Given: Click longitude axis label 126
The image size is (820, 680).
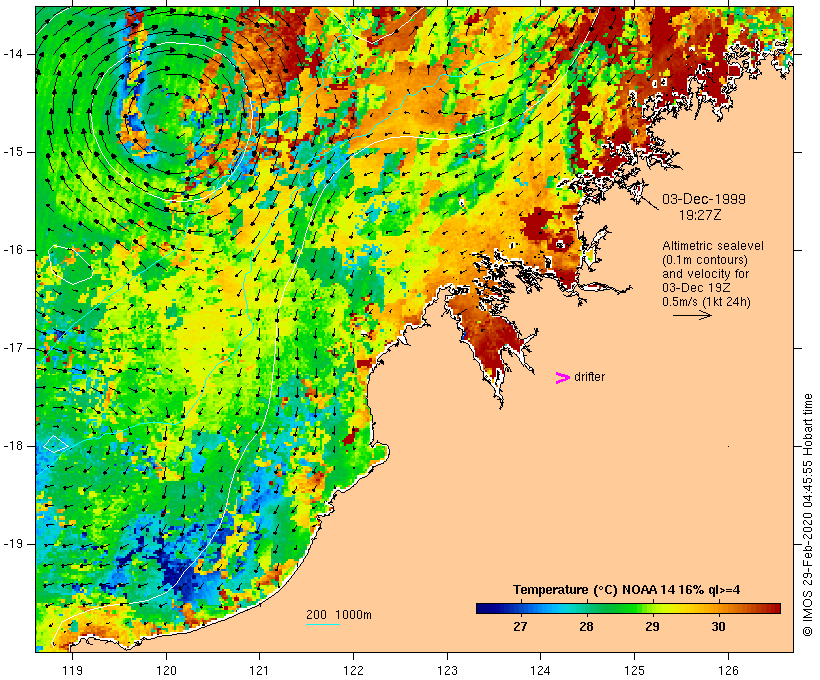Looking at the screenshot, I should pos(728,670).
